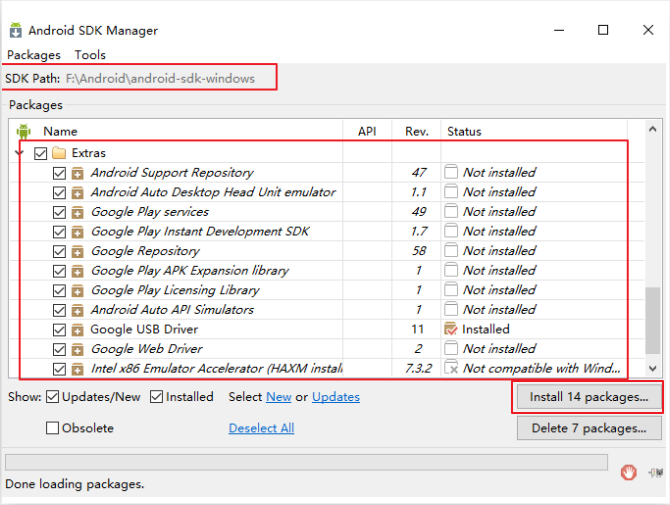This screenshot has width=670, height=505.
Task: Toggle the Updates/New filter checkbox
Action: pos(52,397)
